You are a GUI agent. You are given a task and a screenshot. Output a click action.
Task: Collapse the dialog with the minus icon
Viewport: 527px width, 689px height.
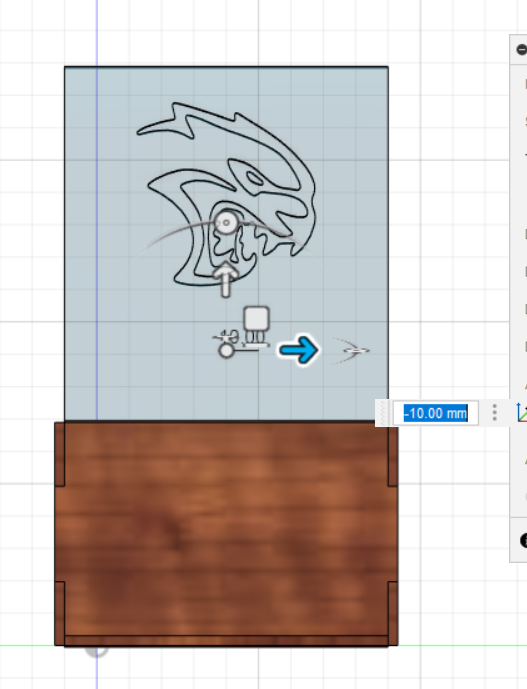(522, 49)
